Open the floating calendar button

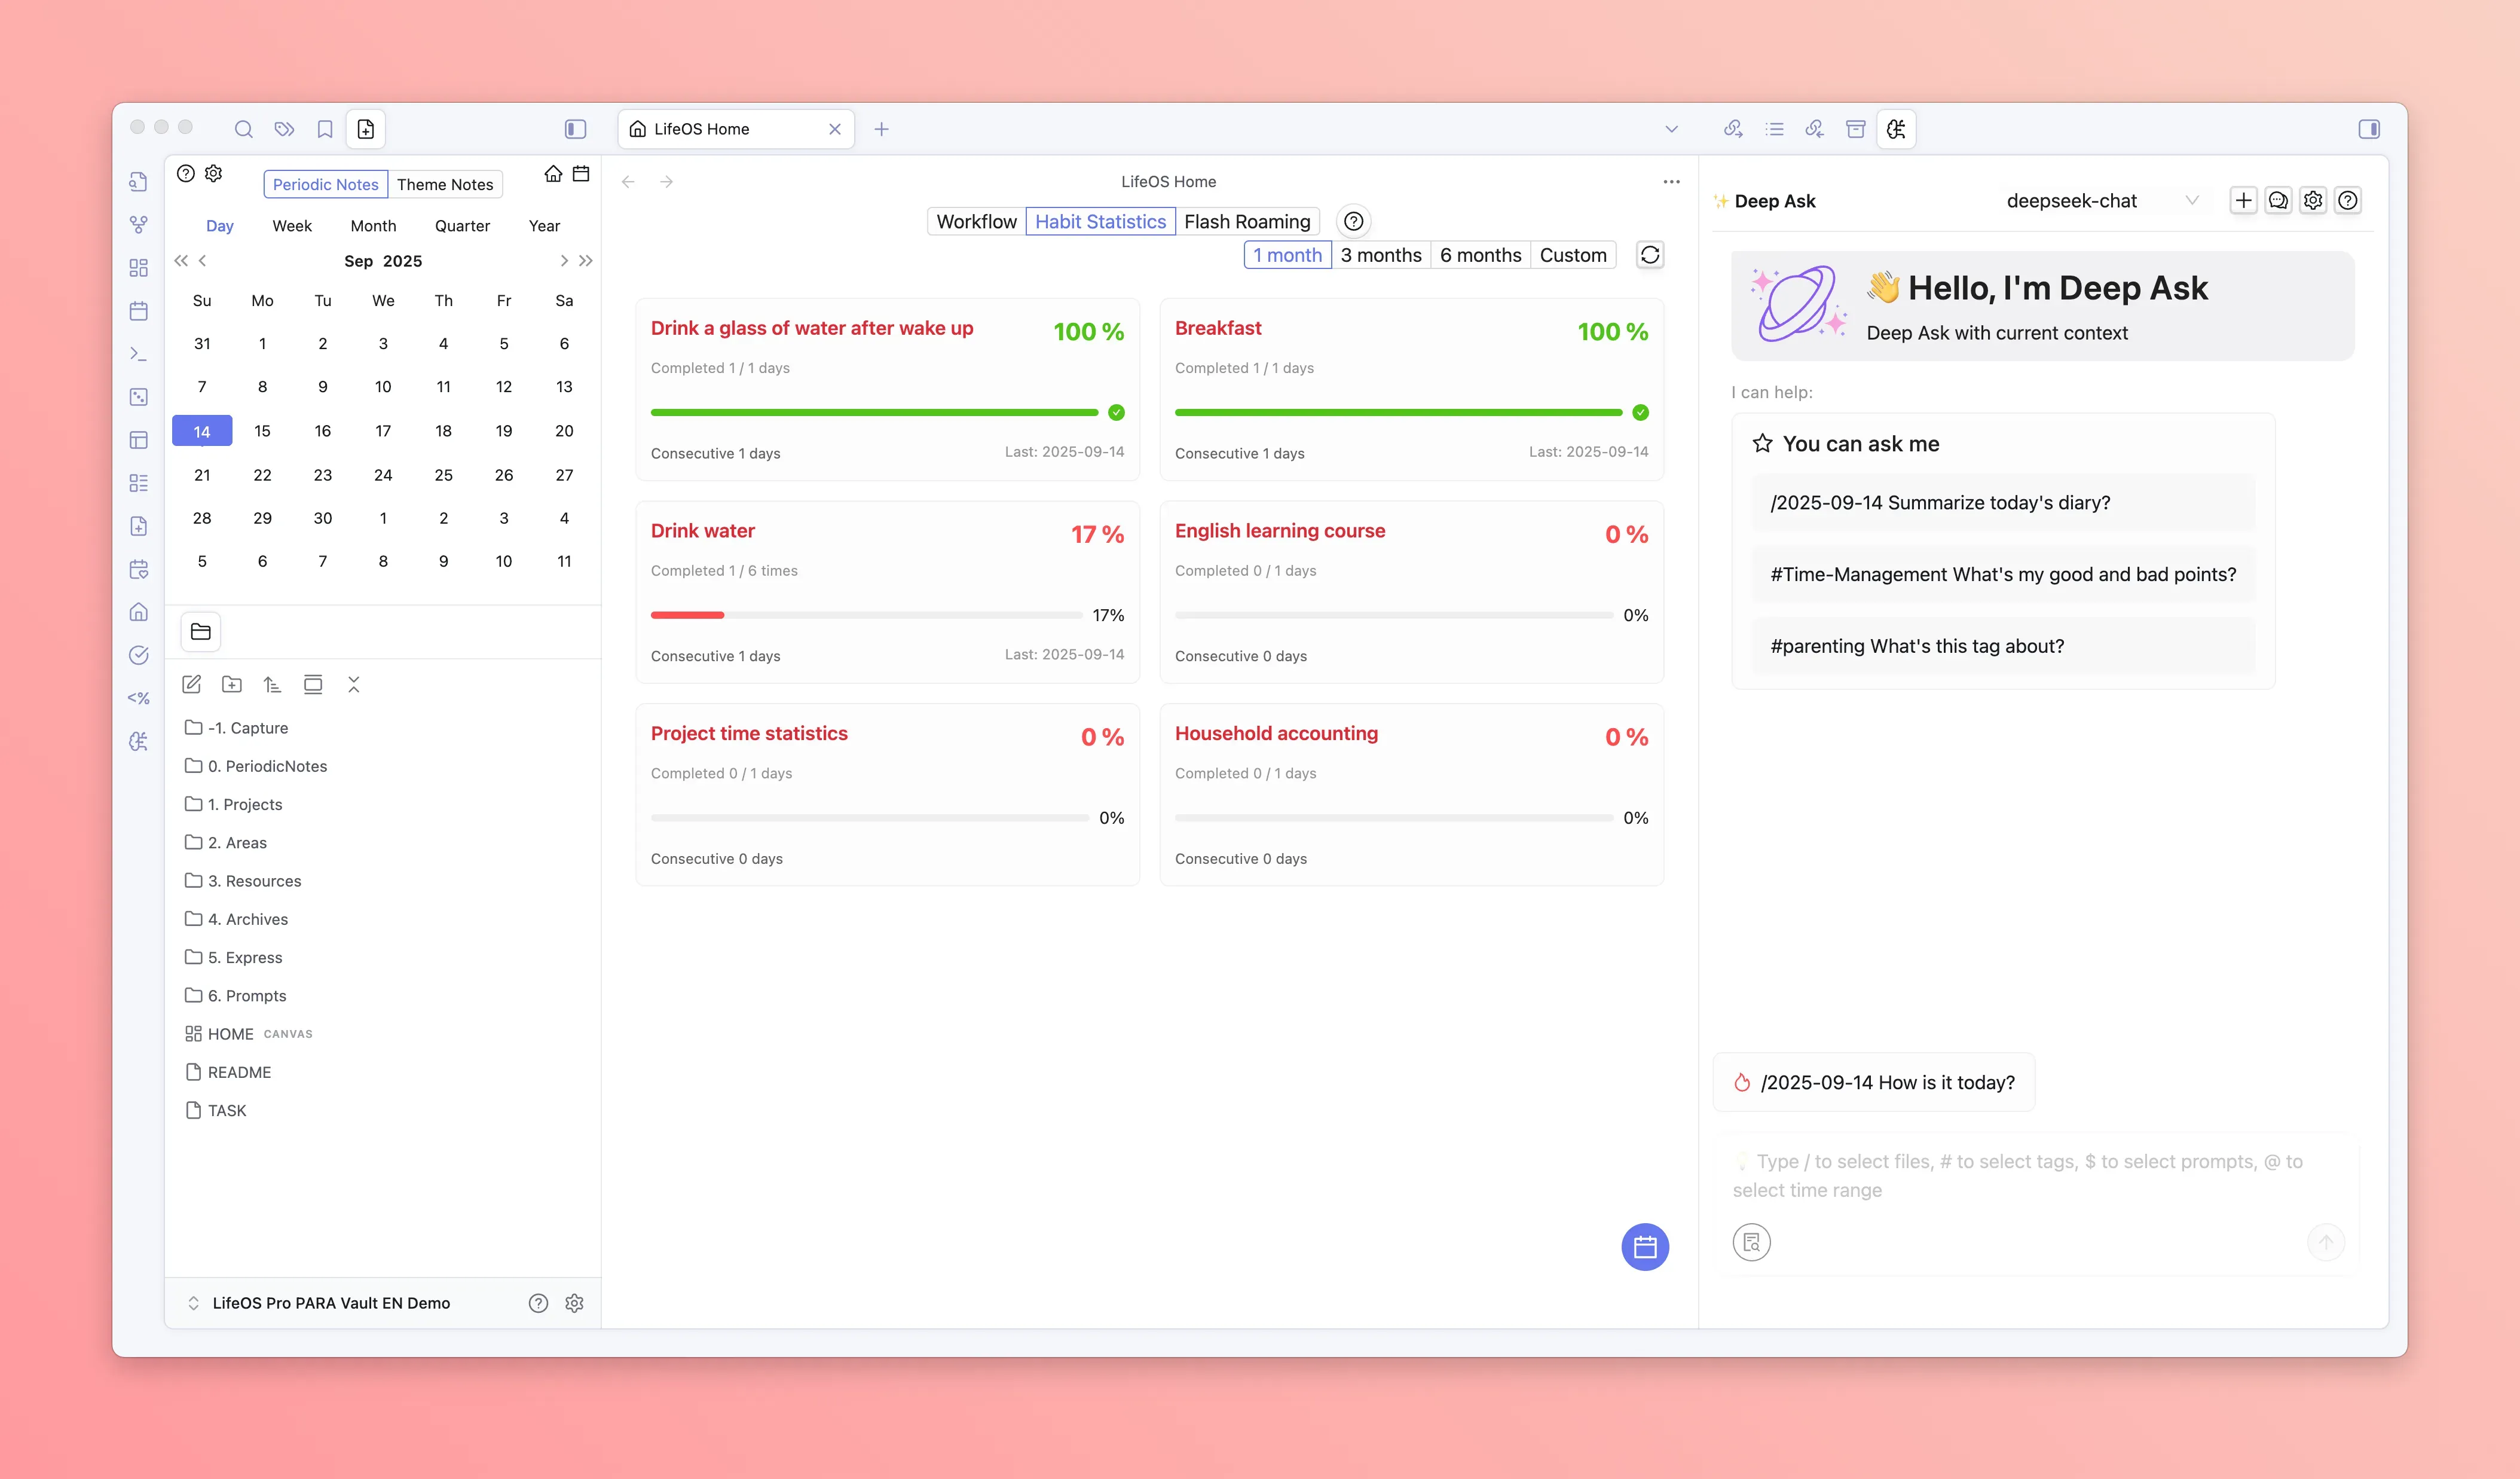(x=1644, y=1246)
